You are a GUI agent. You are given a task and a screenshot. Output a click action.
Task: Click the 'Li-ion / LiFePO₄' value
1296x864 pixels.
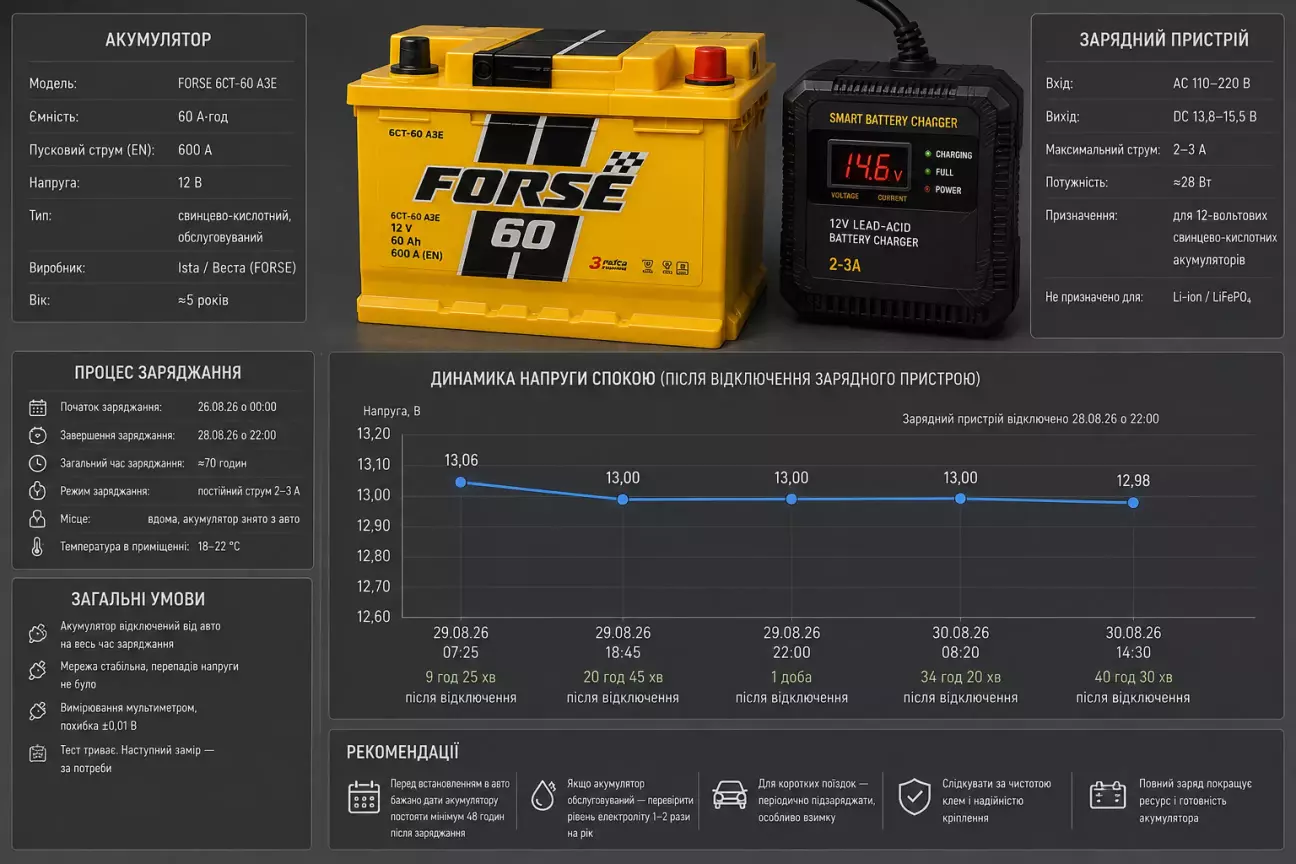pyautogui.click(x=1213, y=298)
